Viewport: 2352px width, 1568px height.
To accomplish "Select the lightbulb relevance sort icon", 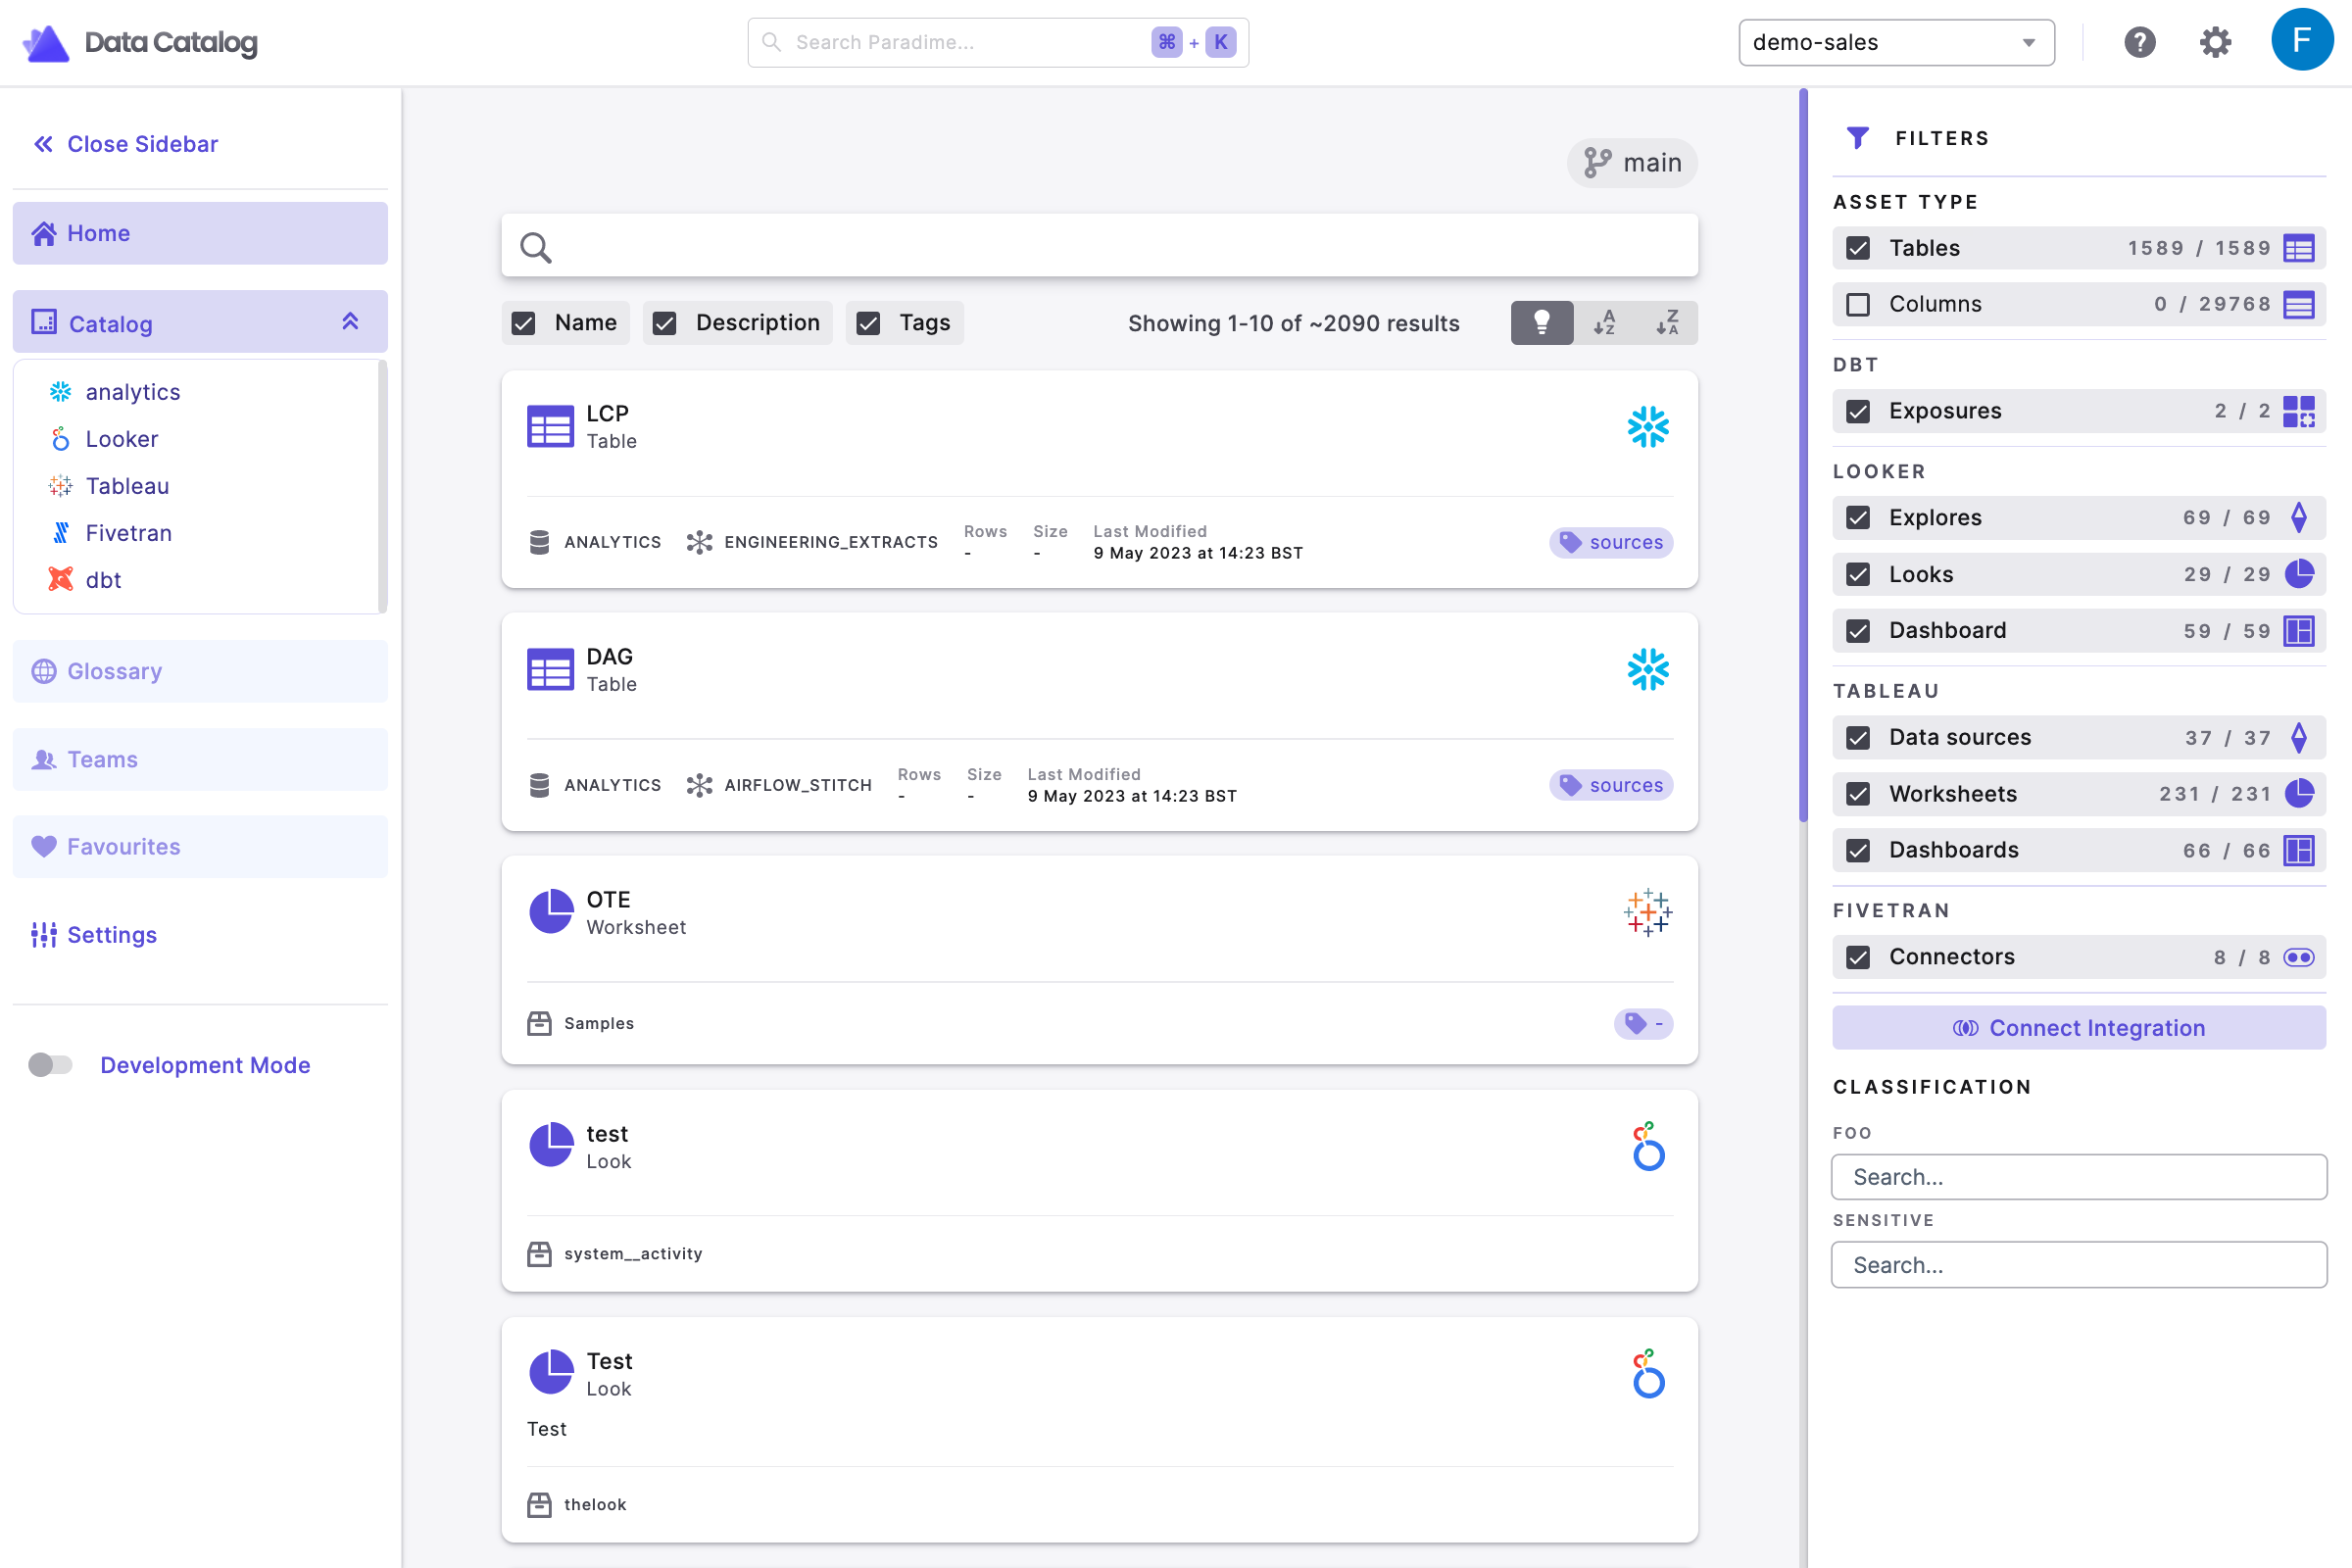I will [1542, 323].
